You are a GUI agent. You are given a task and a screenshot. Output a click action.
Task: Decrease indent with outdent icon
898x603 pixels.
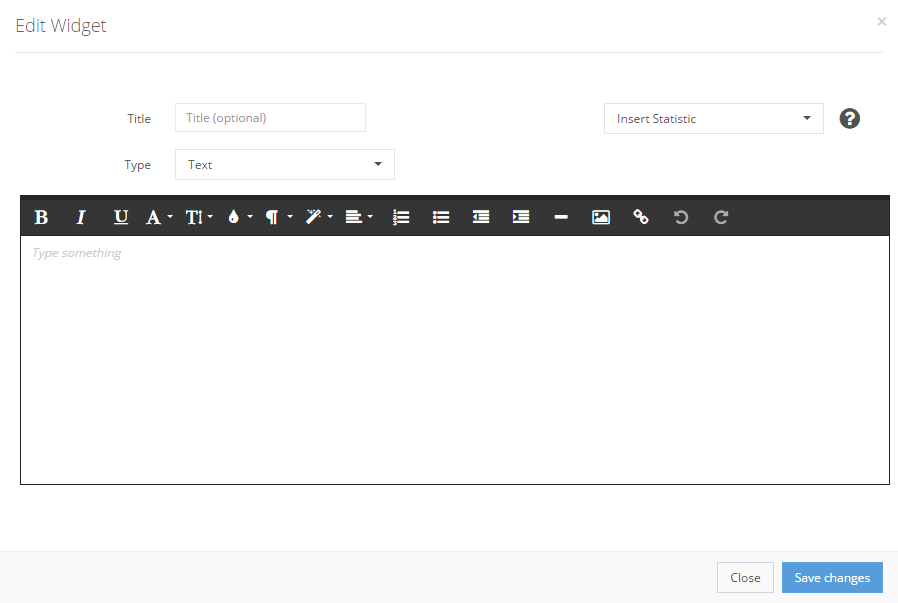coord(481,217)
